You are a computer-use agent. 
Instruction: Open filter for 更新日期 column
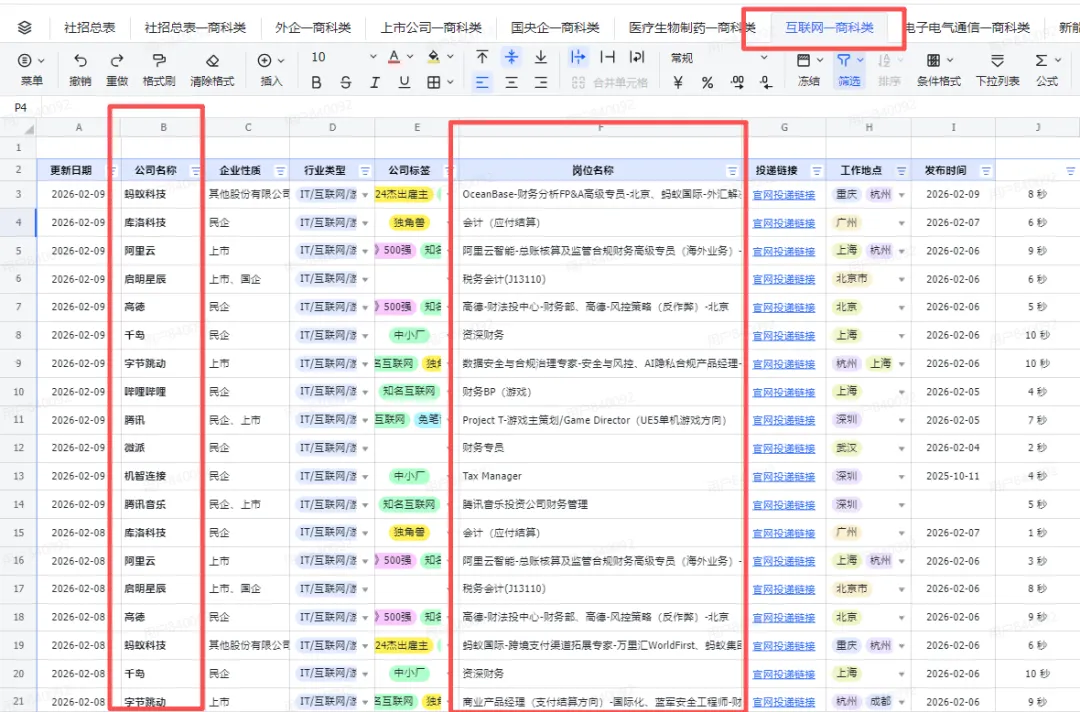coord(112,171)
